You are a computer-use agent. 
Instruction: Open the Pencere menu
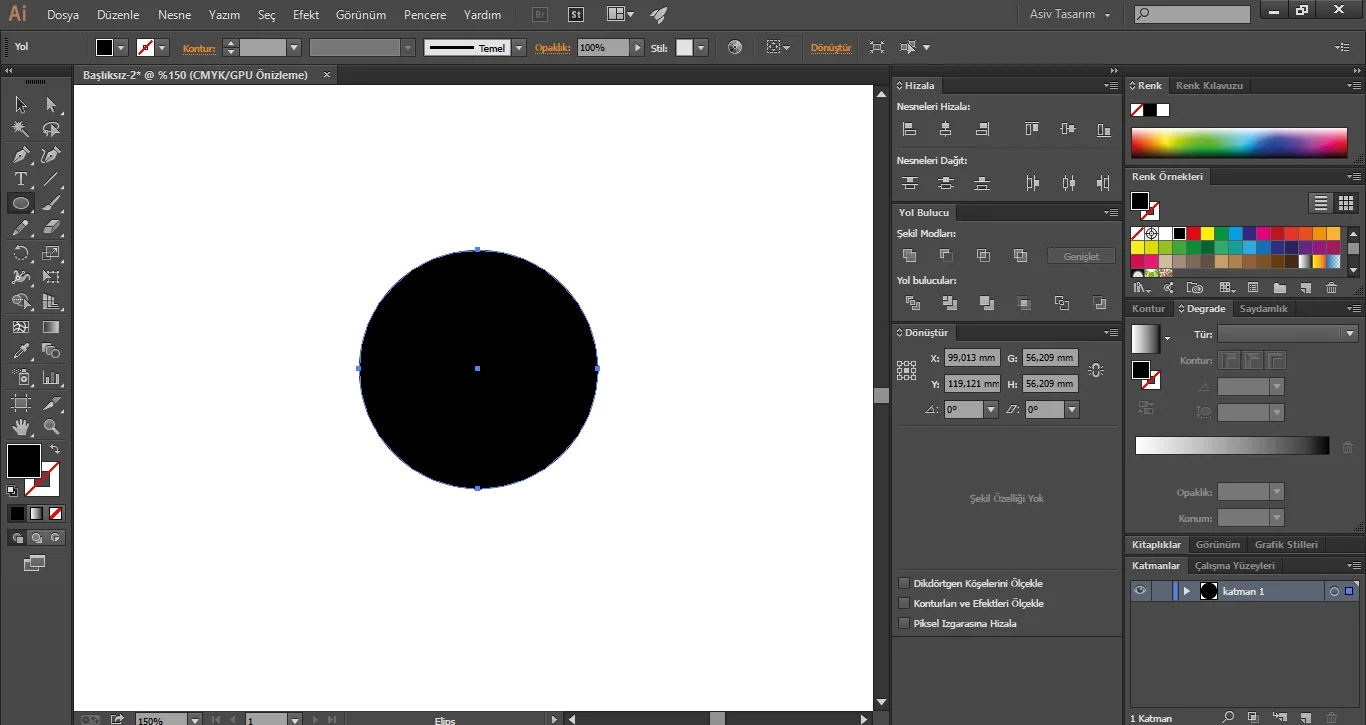(x=425, y=15)
